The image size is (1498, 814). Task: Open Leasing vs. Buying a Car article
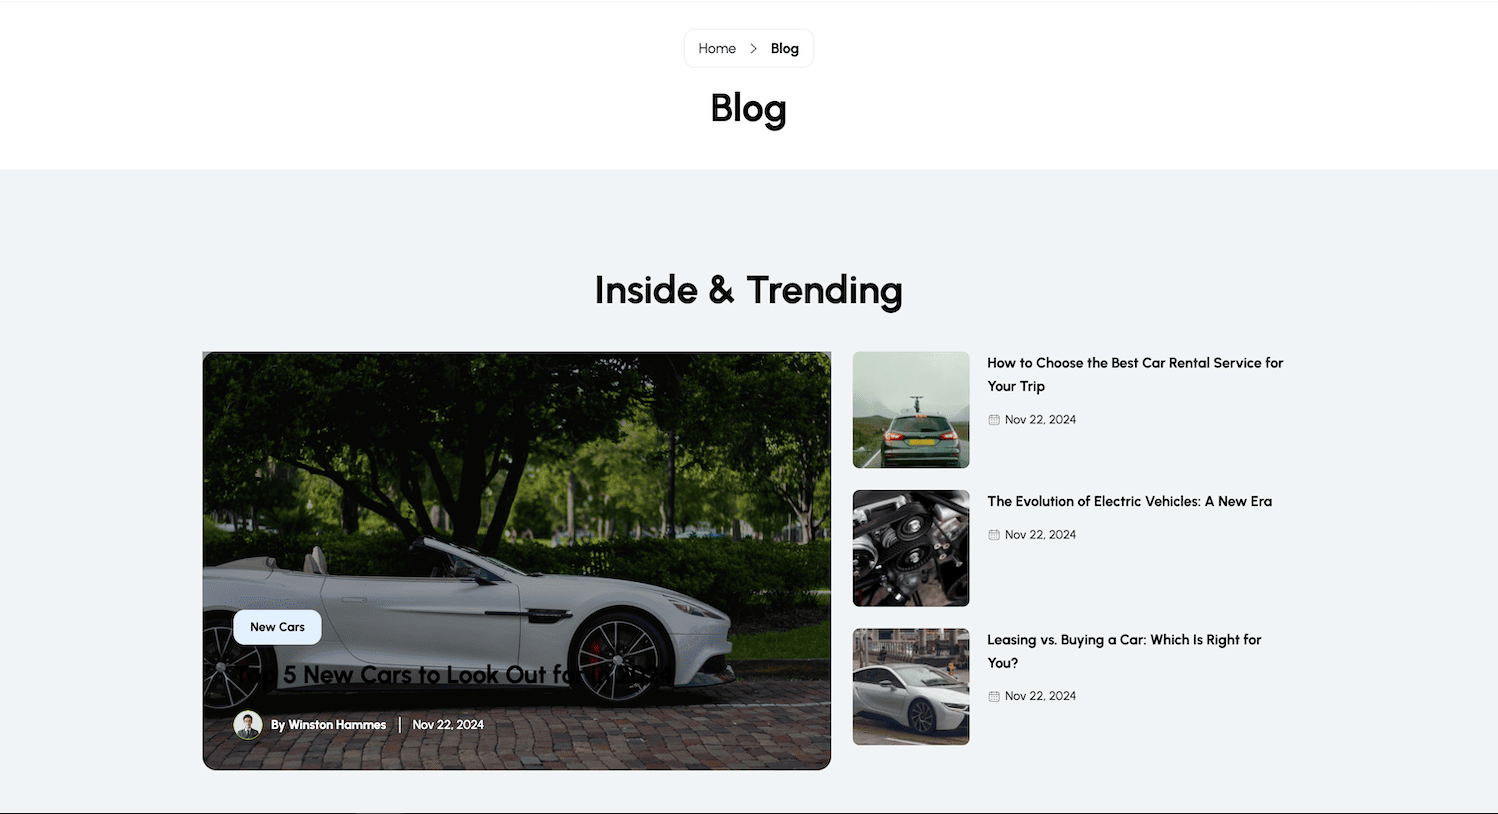click(x=1124, y=651)
